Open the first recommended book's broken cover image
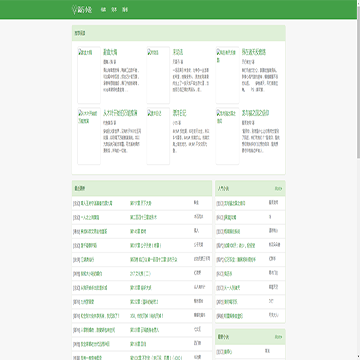The image size is (360, 360). click(x=89, y=75)
